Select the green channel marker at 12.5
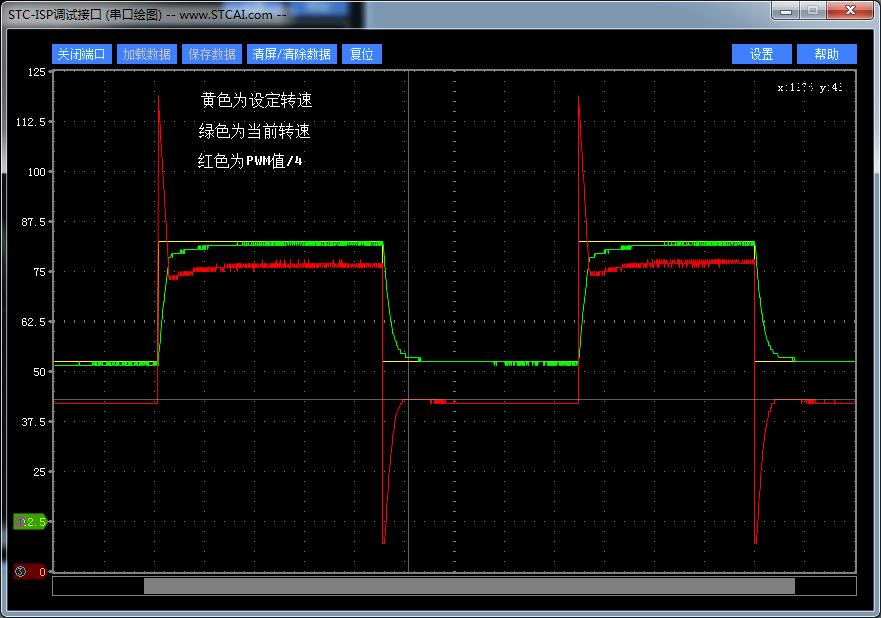Image resolution: width=881 pixels, height=618 pixels. (29, 522)
